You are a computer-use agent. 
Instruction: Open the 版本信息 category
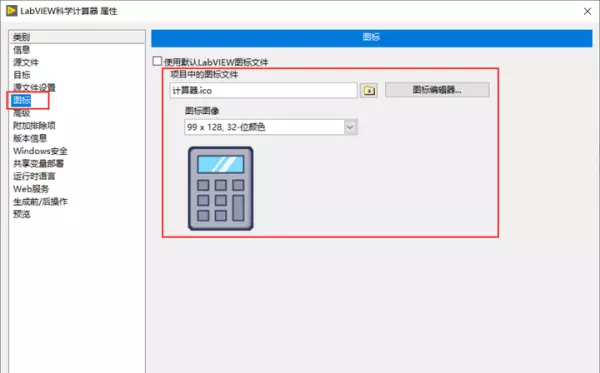pos(30,138)
